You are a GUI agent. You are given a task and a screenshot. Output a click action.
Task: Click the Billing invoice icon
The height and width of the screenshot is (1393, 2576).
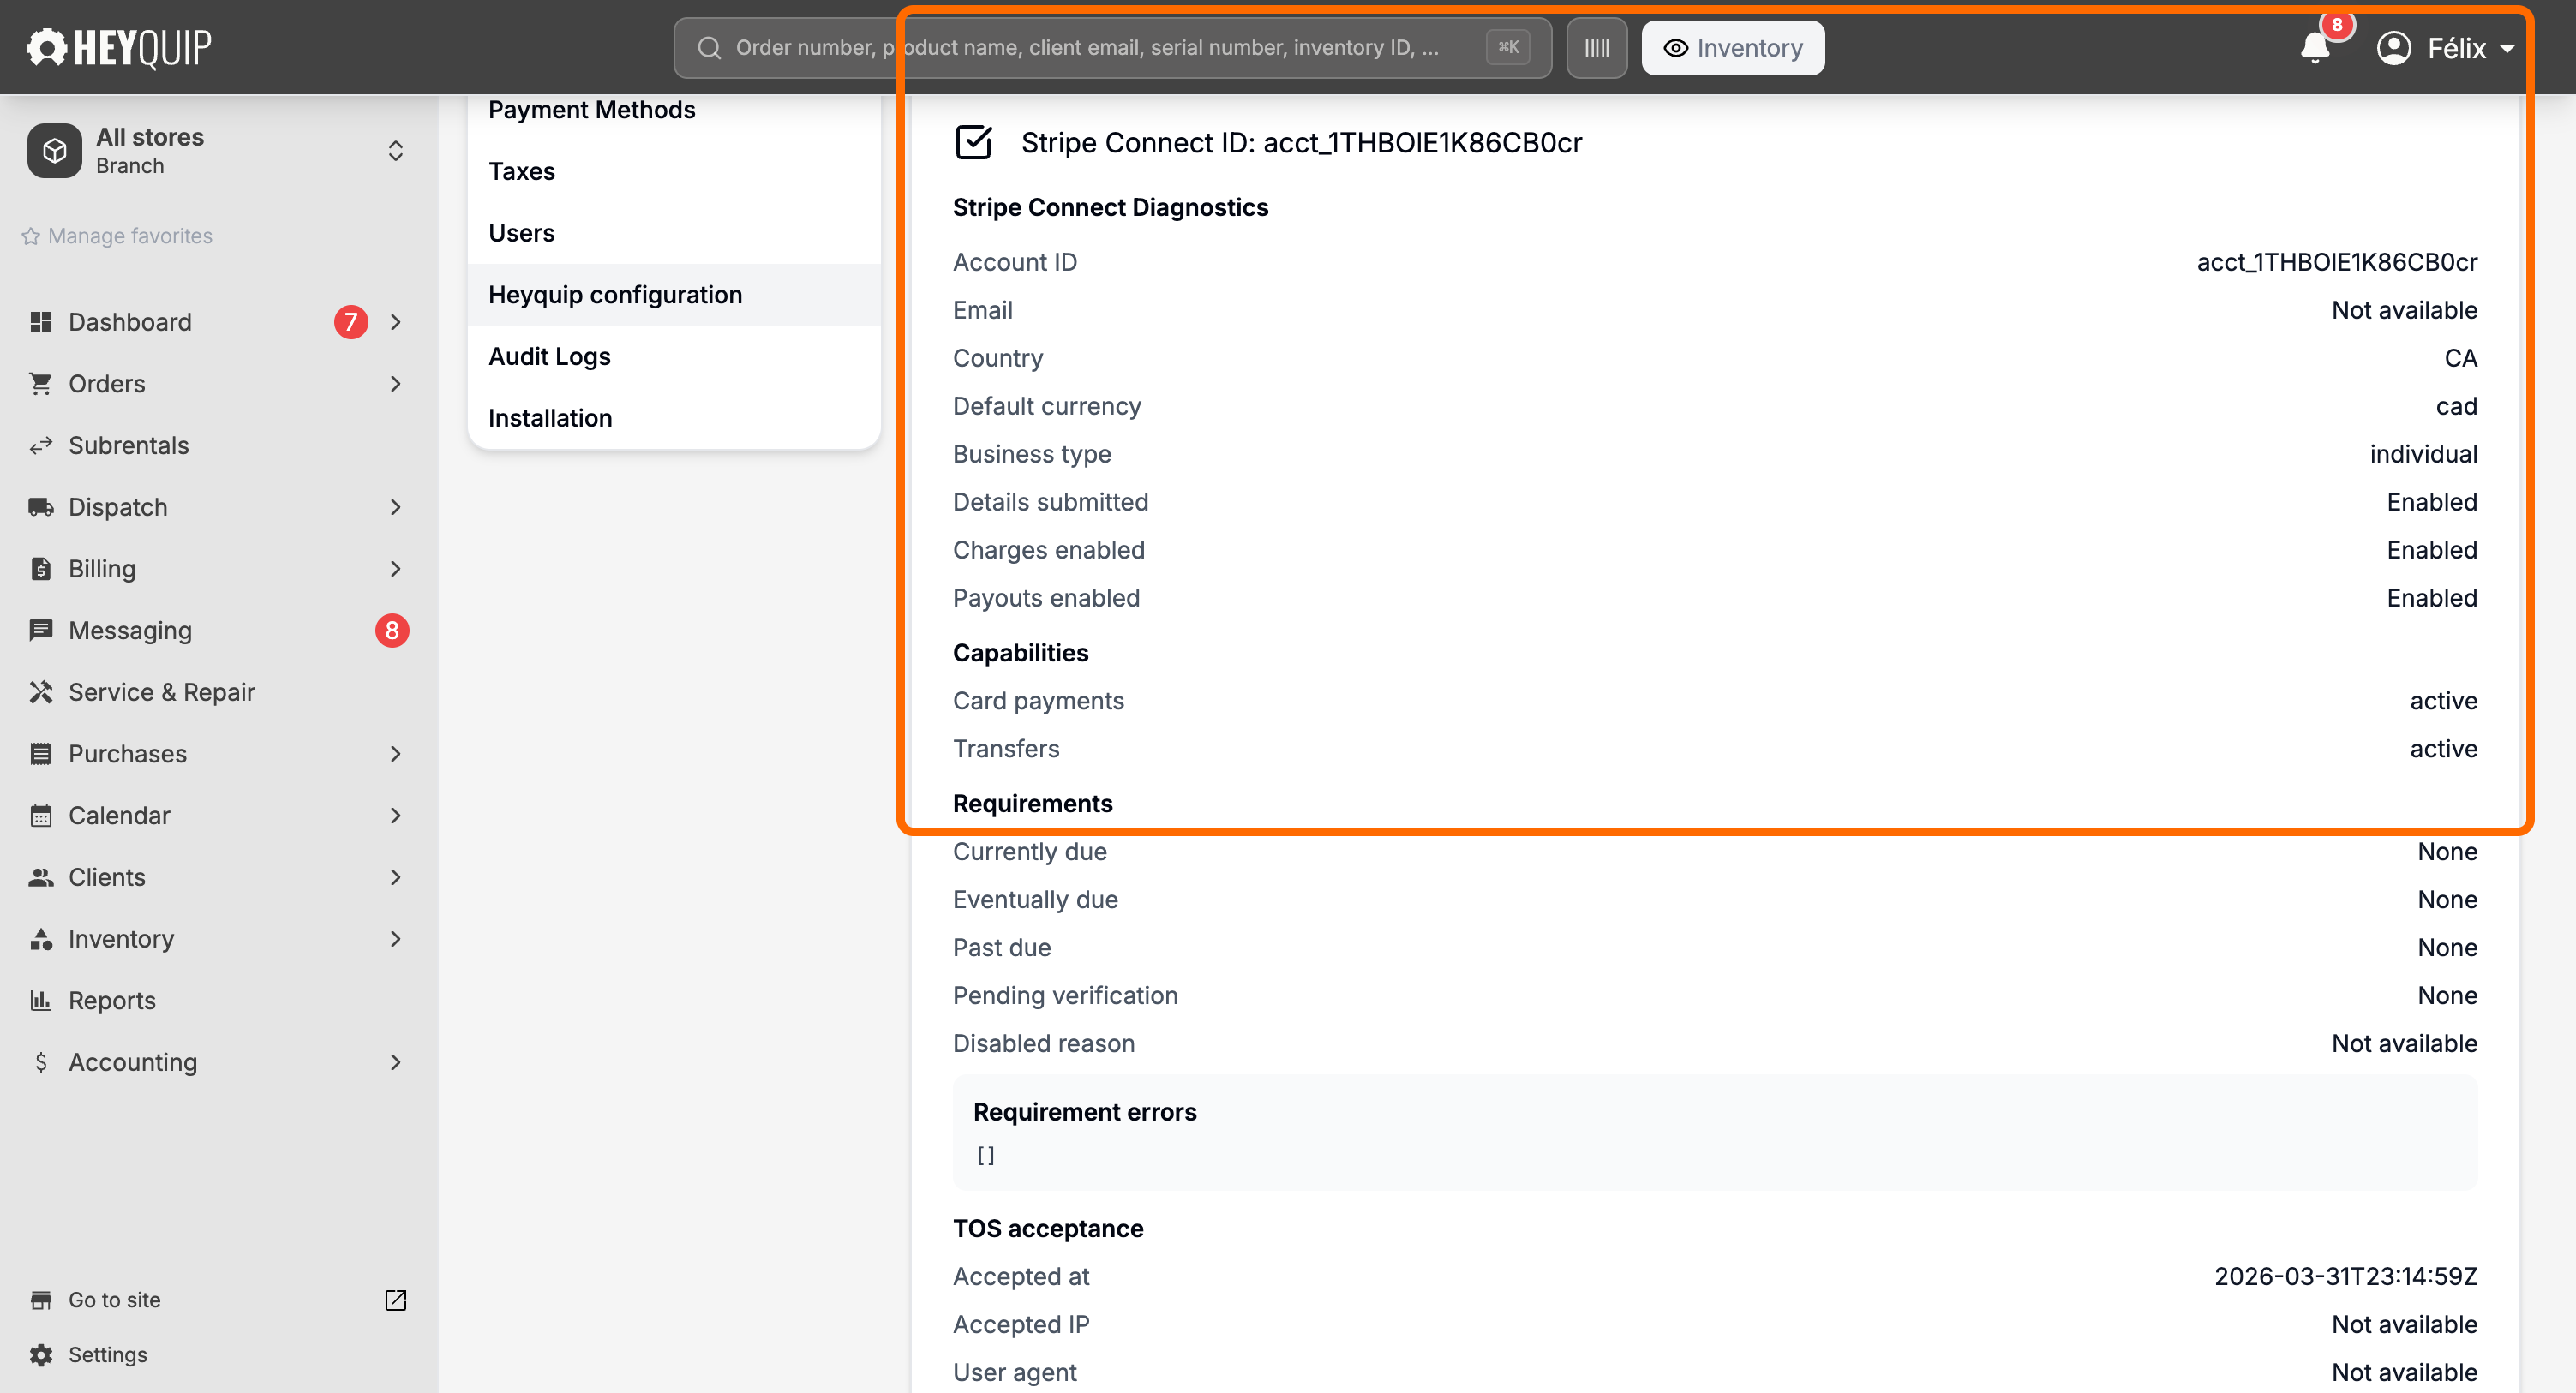click(x=41, y=569)
